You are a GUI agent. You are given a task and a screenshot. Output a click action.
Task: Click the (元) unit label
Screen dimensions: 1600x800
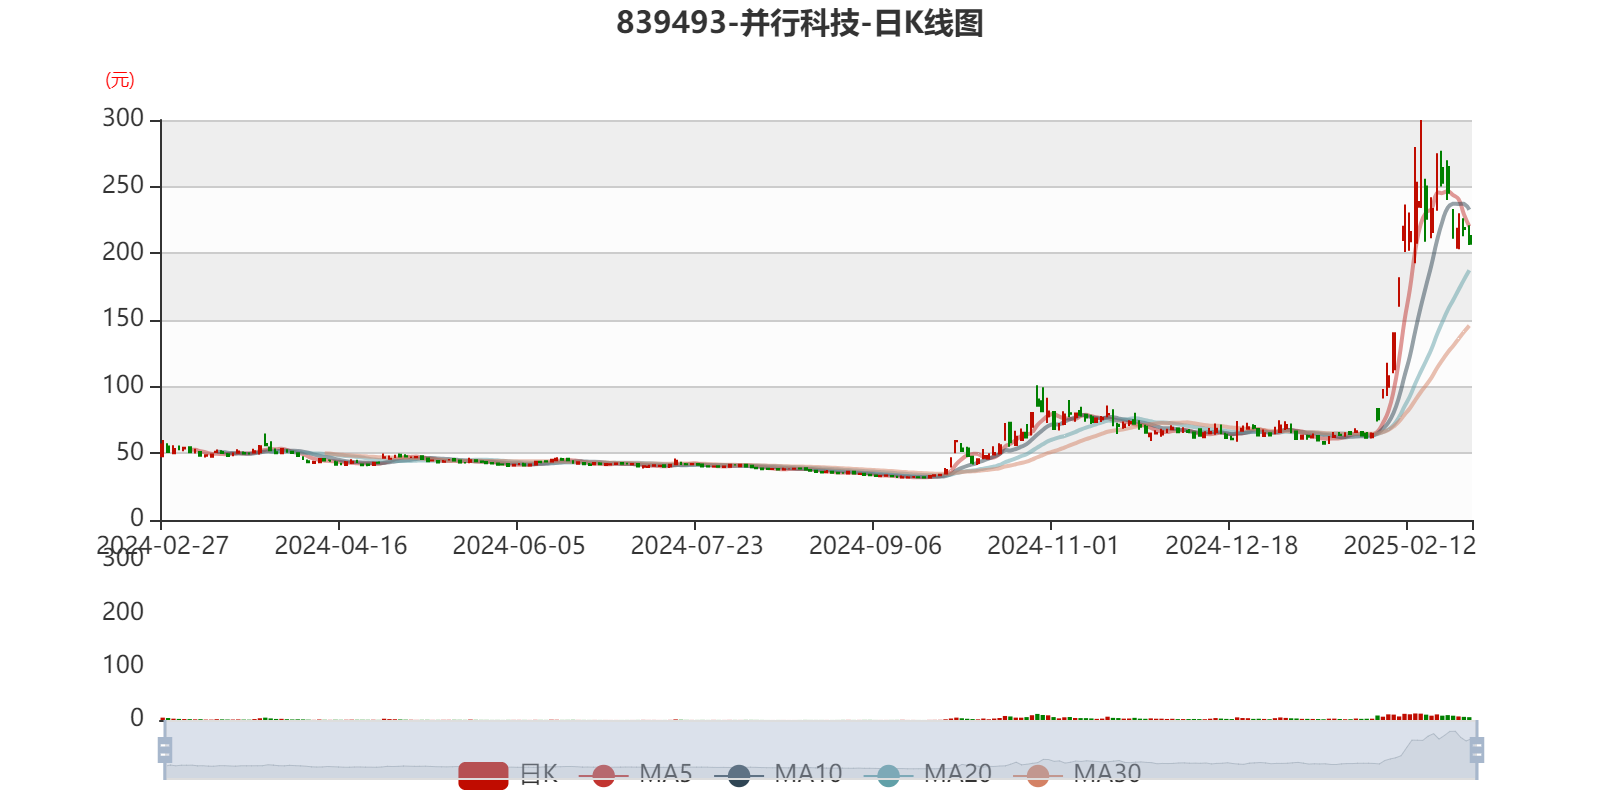coord(120,80)
